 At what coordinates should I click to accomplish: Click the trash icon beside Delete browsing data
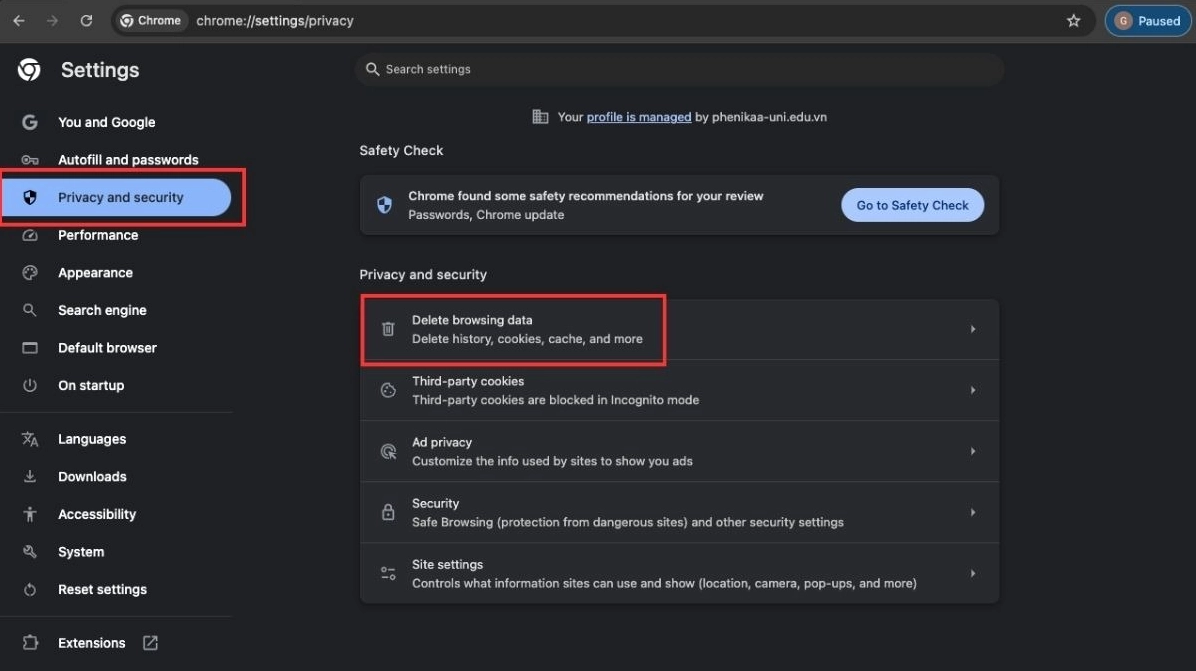click(x=388, y=329)
